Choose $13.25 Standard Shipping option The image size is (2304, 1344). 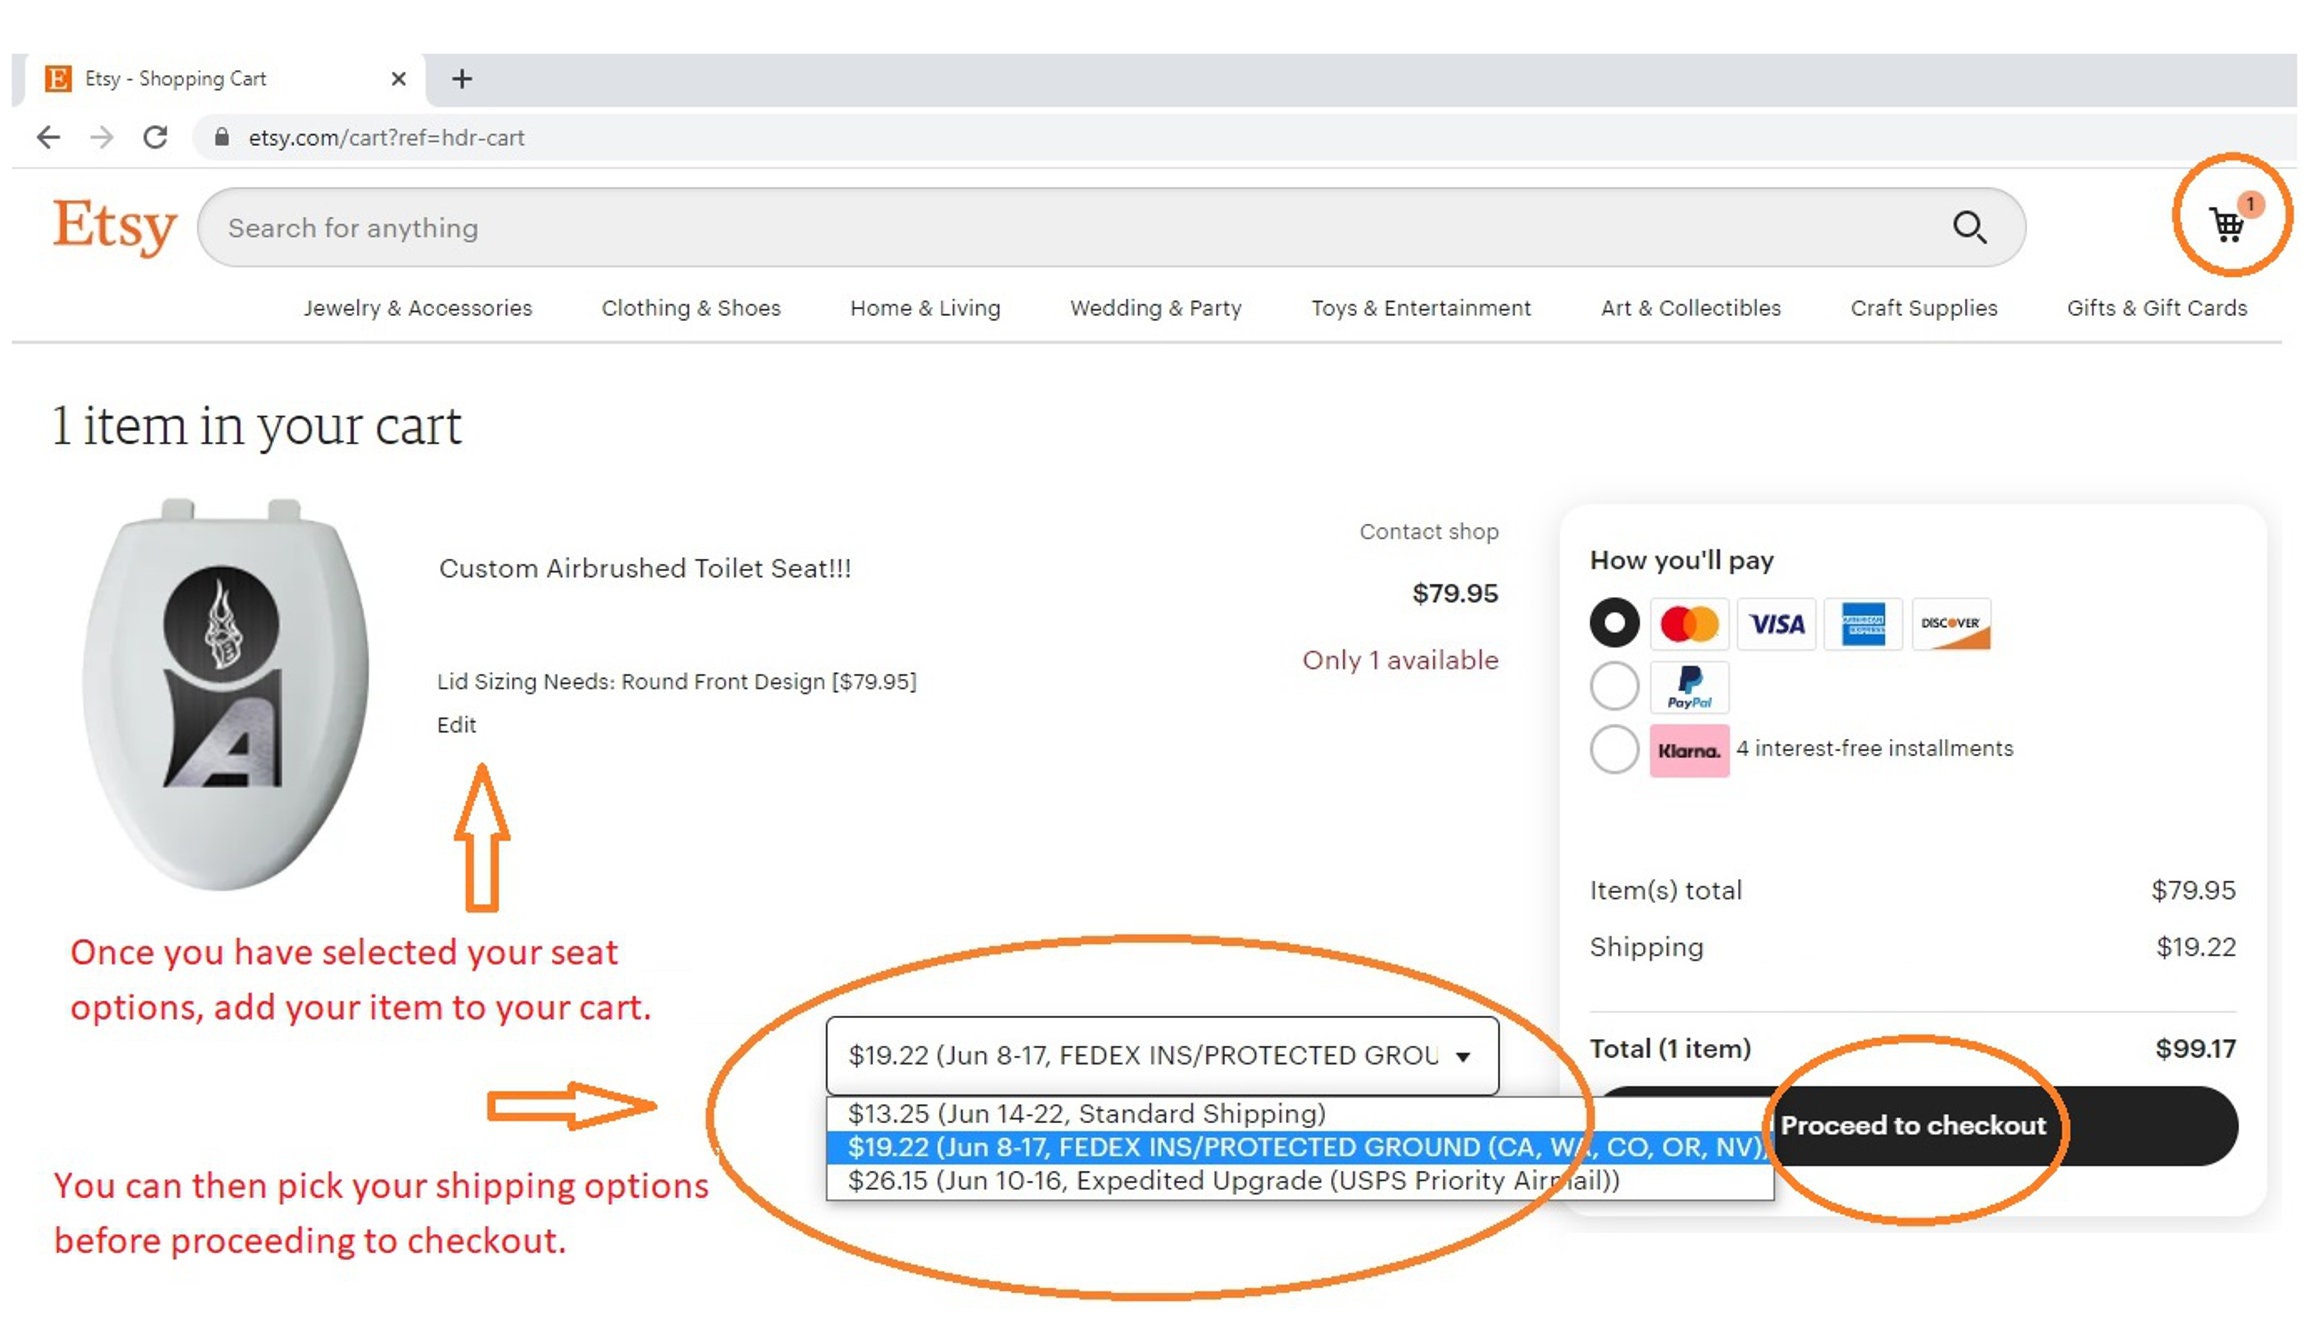[1299, 1114]
